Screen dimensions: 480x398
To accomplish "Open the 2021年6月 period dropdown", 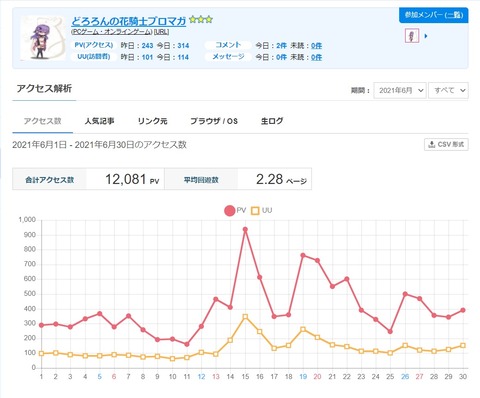I will [400, 90].
